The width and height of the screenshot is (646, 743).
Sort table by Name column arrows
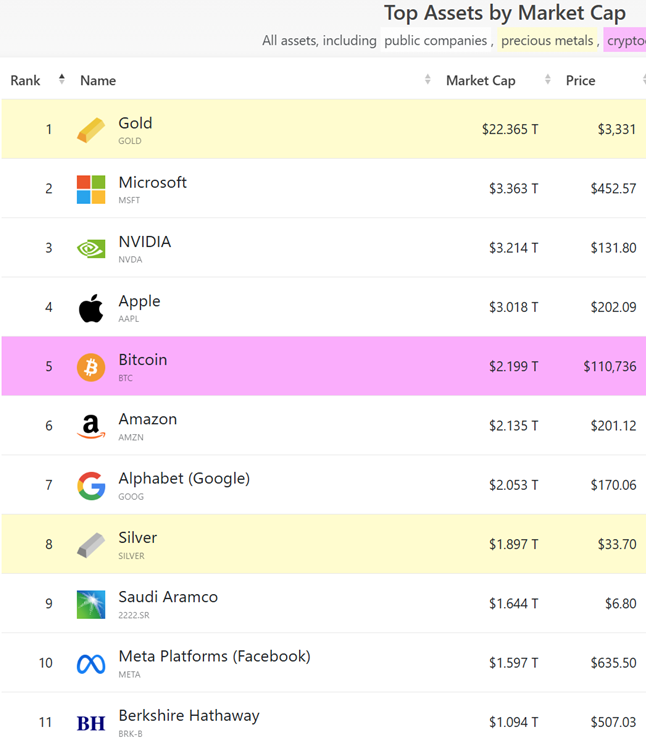point(428,79)
